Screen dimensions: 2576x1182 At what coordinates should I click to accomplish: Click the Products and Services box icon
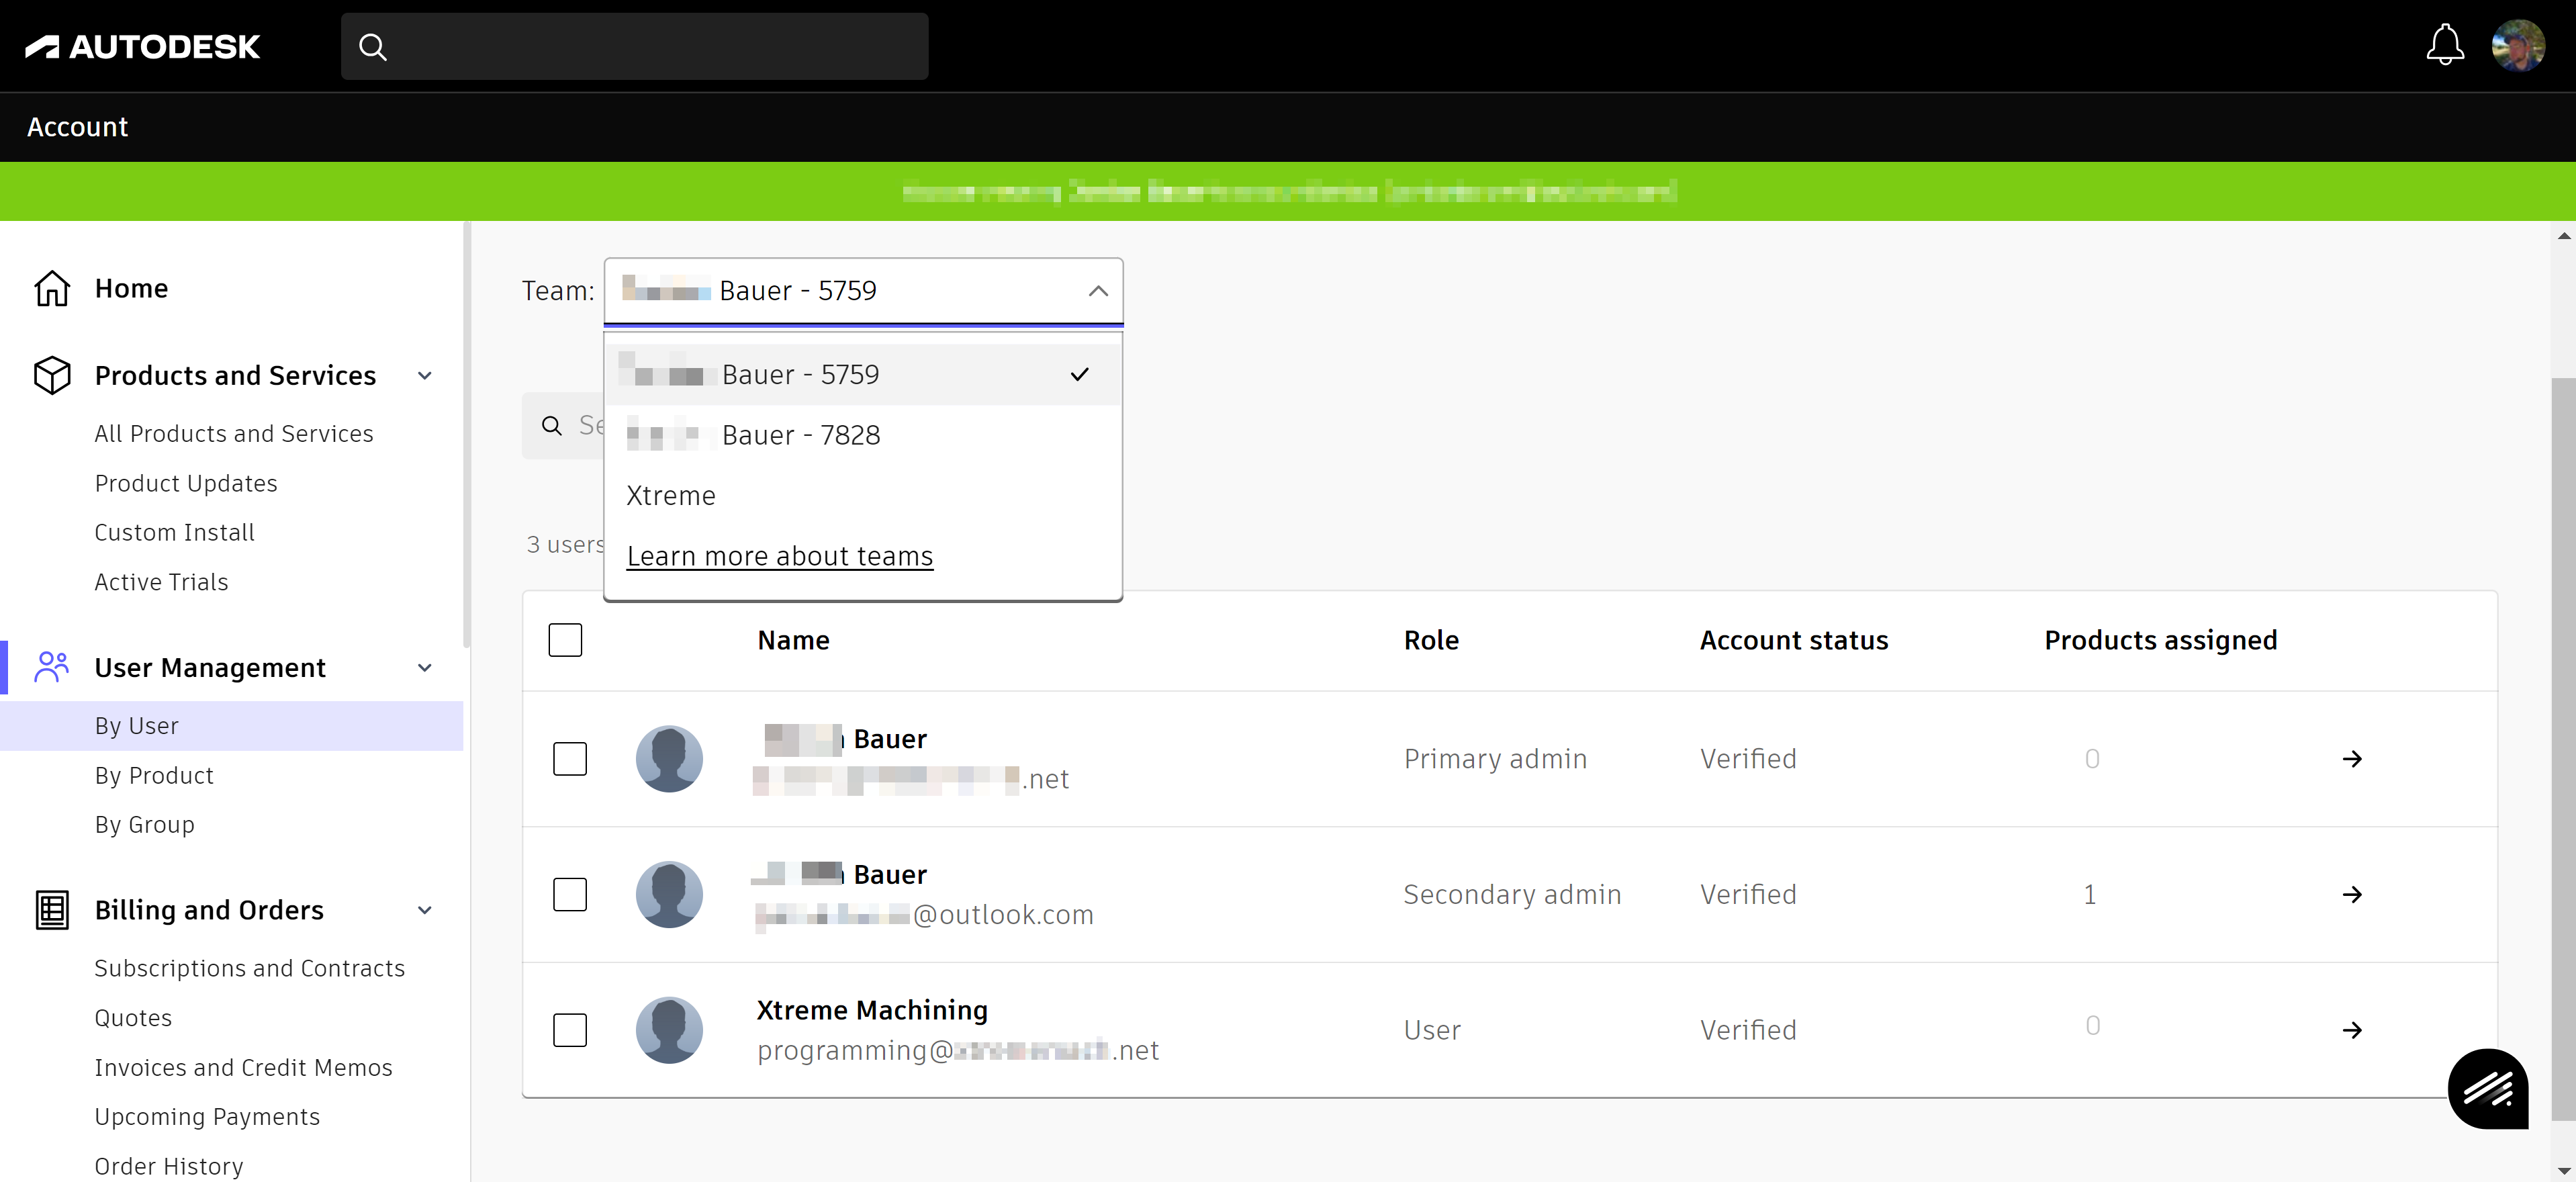click(52, 375)
